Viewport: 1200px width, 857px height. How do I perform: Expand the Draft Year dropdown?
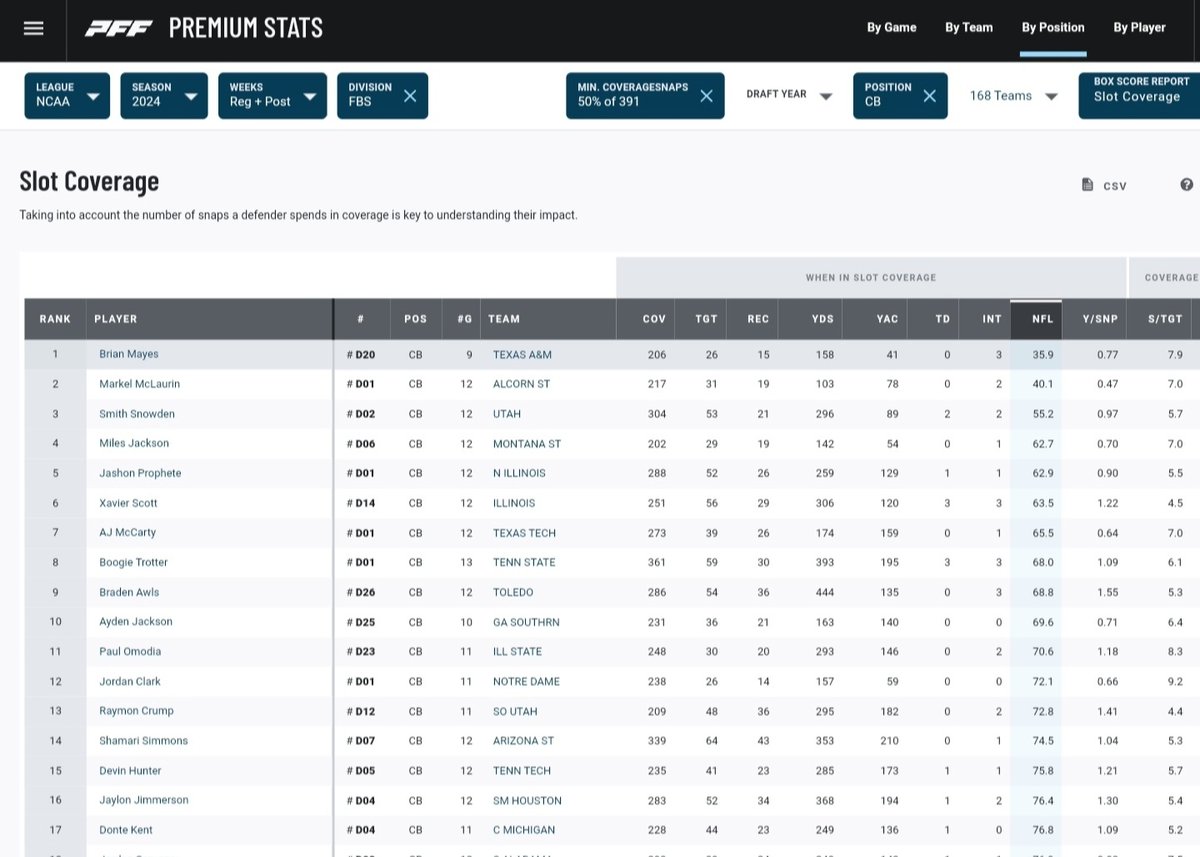(790, 95)
